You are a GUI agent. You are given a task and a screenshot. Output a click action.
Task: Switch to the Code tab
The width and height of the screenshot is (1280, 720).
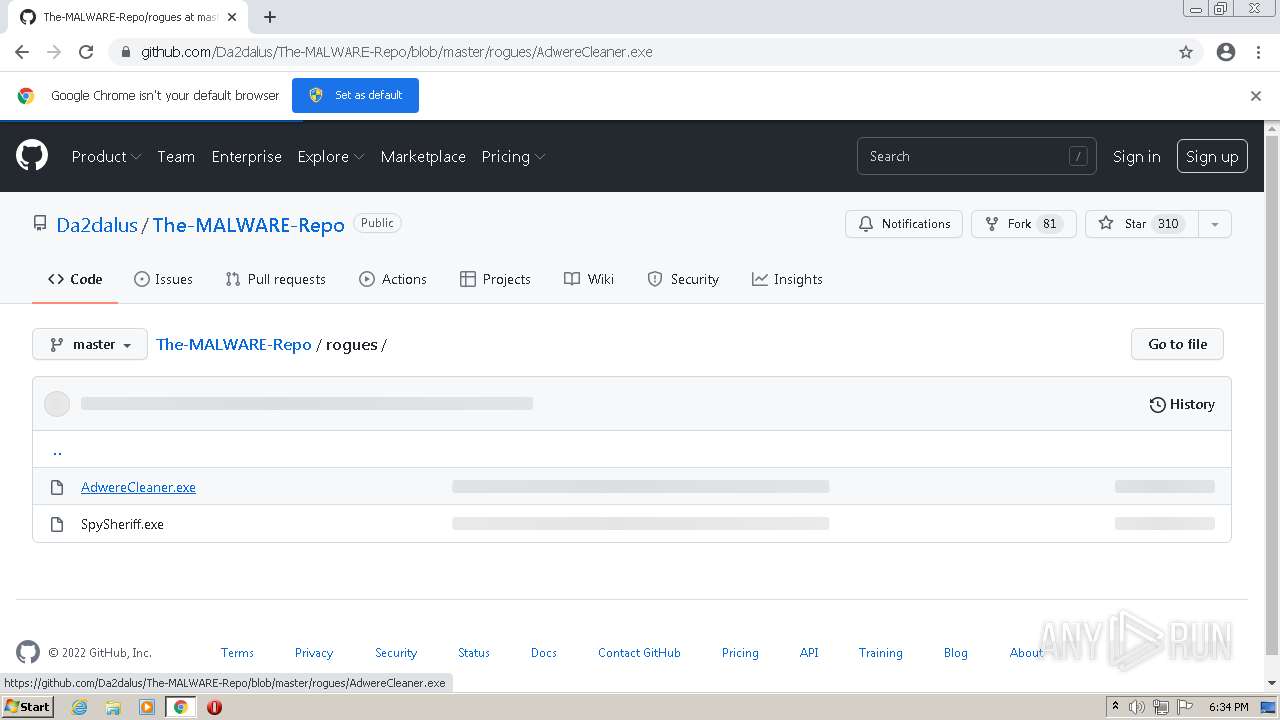pyautogui.click(x=75, y=279)
